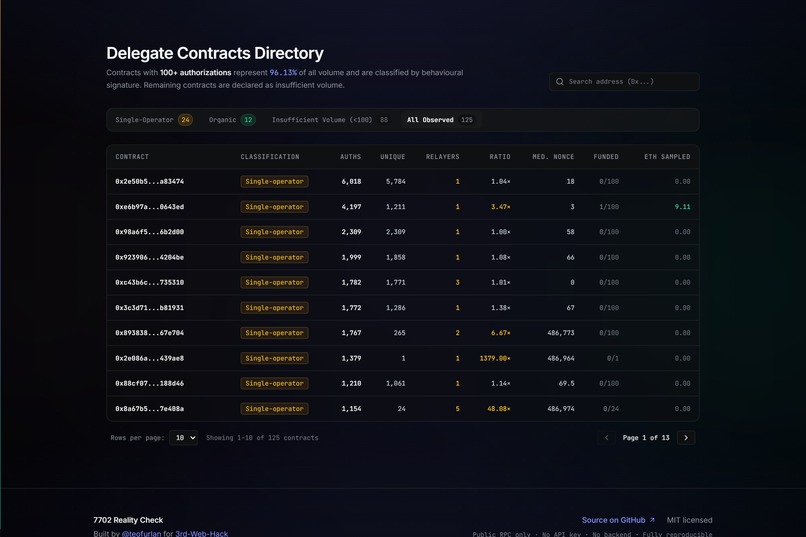Select the Insufficient Volume filter tab
This screenshot has height=537, width=806.
(x=329, y=120)
